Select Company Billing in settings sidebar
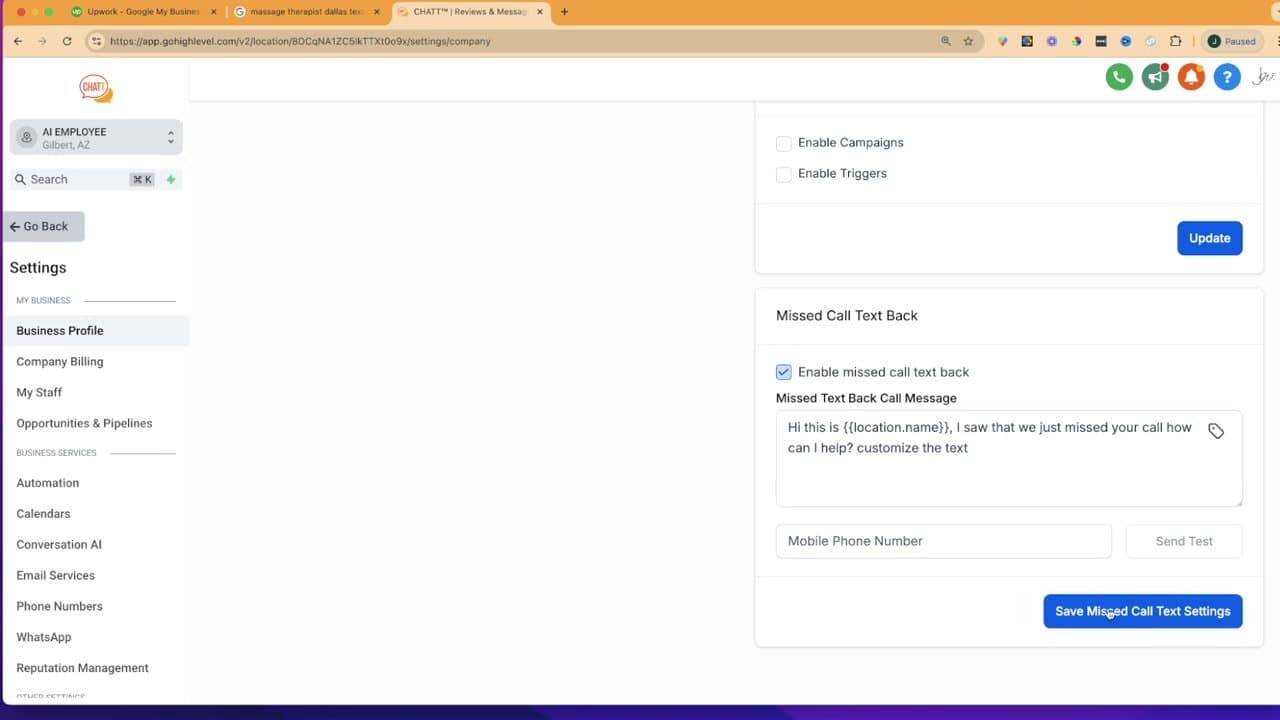Screen dimensions: 1280x720 pos(59,361)
